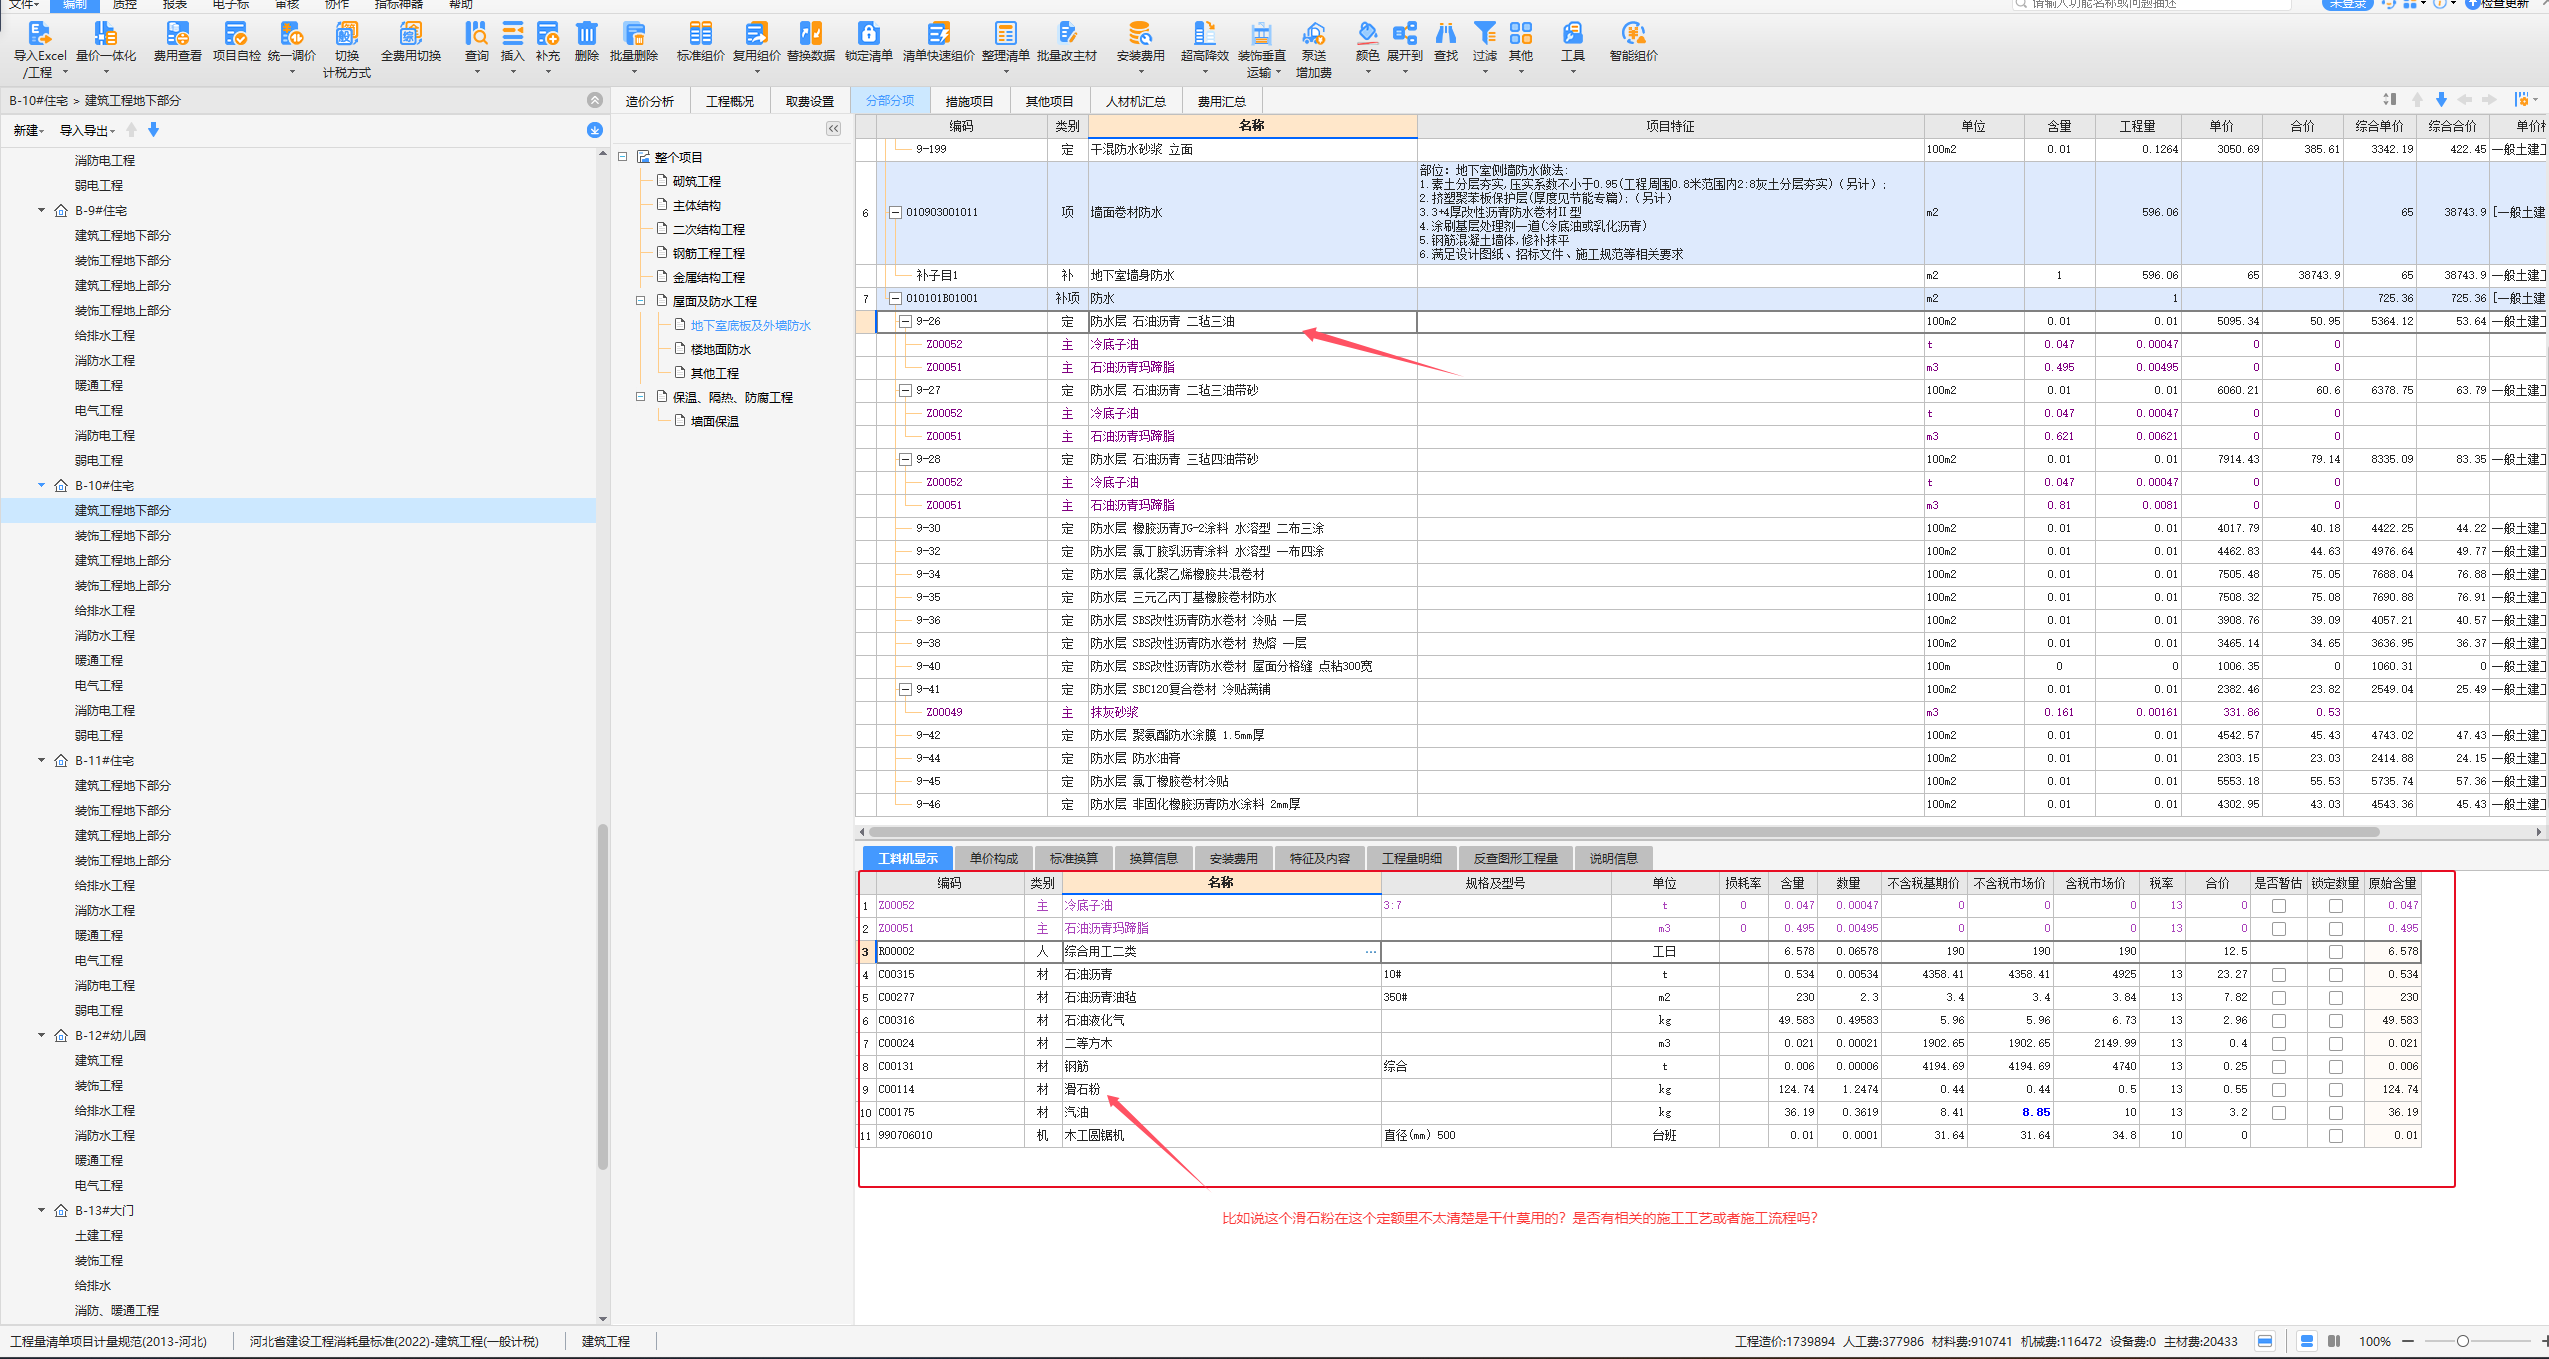2549x1359 pixels.
Task: Select 楼地面防水 in the section tree
Action: 720,349
